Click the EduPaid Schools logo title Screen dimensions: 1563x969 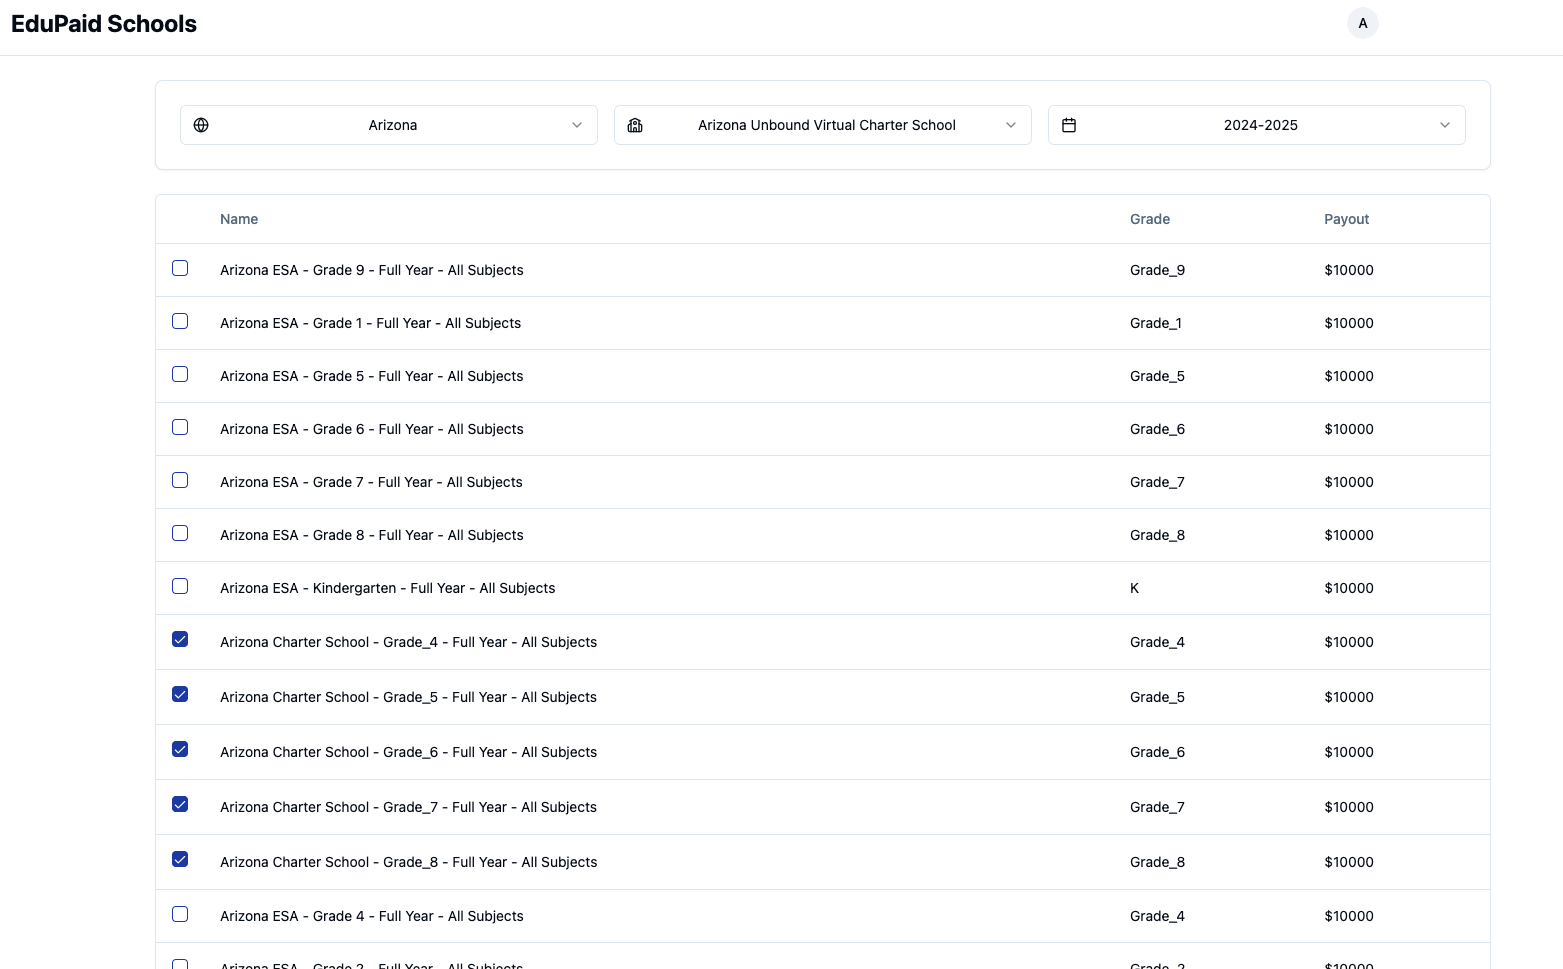[104, 24]
